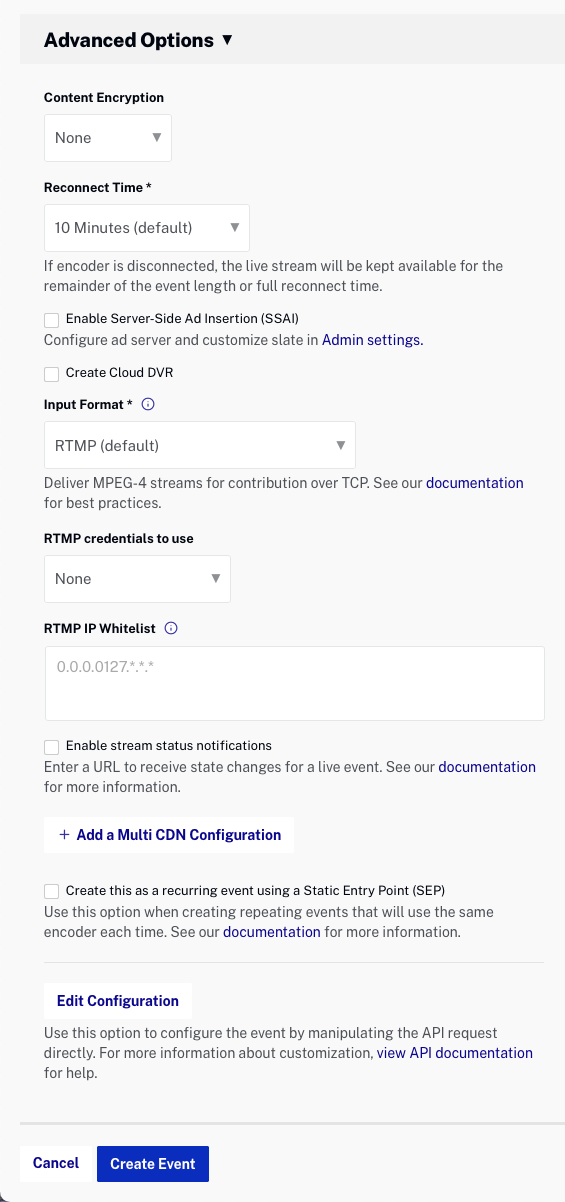Open the view API documentation link

pyautogui.click(x=455, y=1053)
